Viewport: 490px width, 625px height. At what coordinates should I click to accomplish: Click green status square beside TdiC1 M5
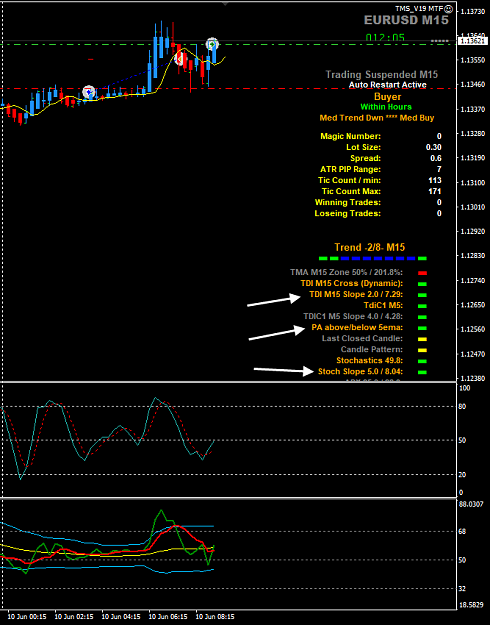click(x=422, y=306)
